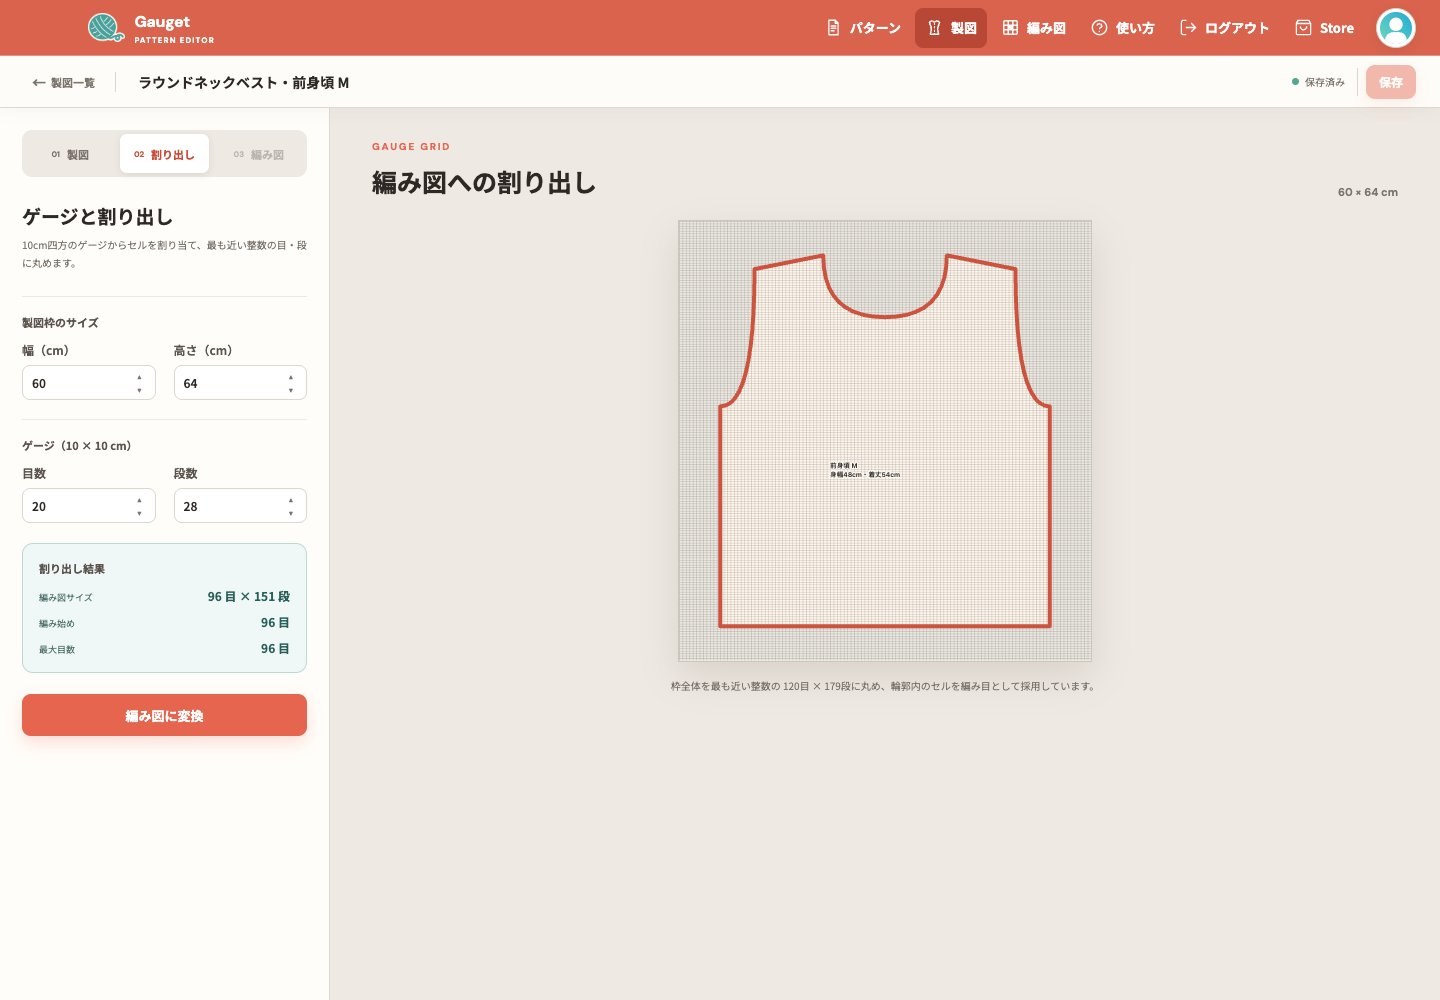Open the 編み図 grid icon
The image size is (1440, 1000).
pyautogui.click(x=1010, y=28)
